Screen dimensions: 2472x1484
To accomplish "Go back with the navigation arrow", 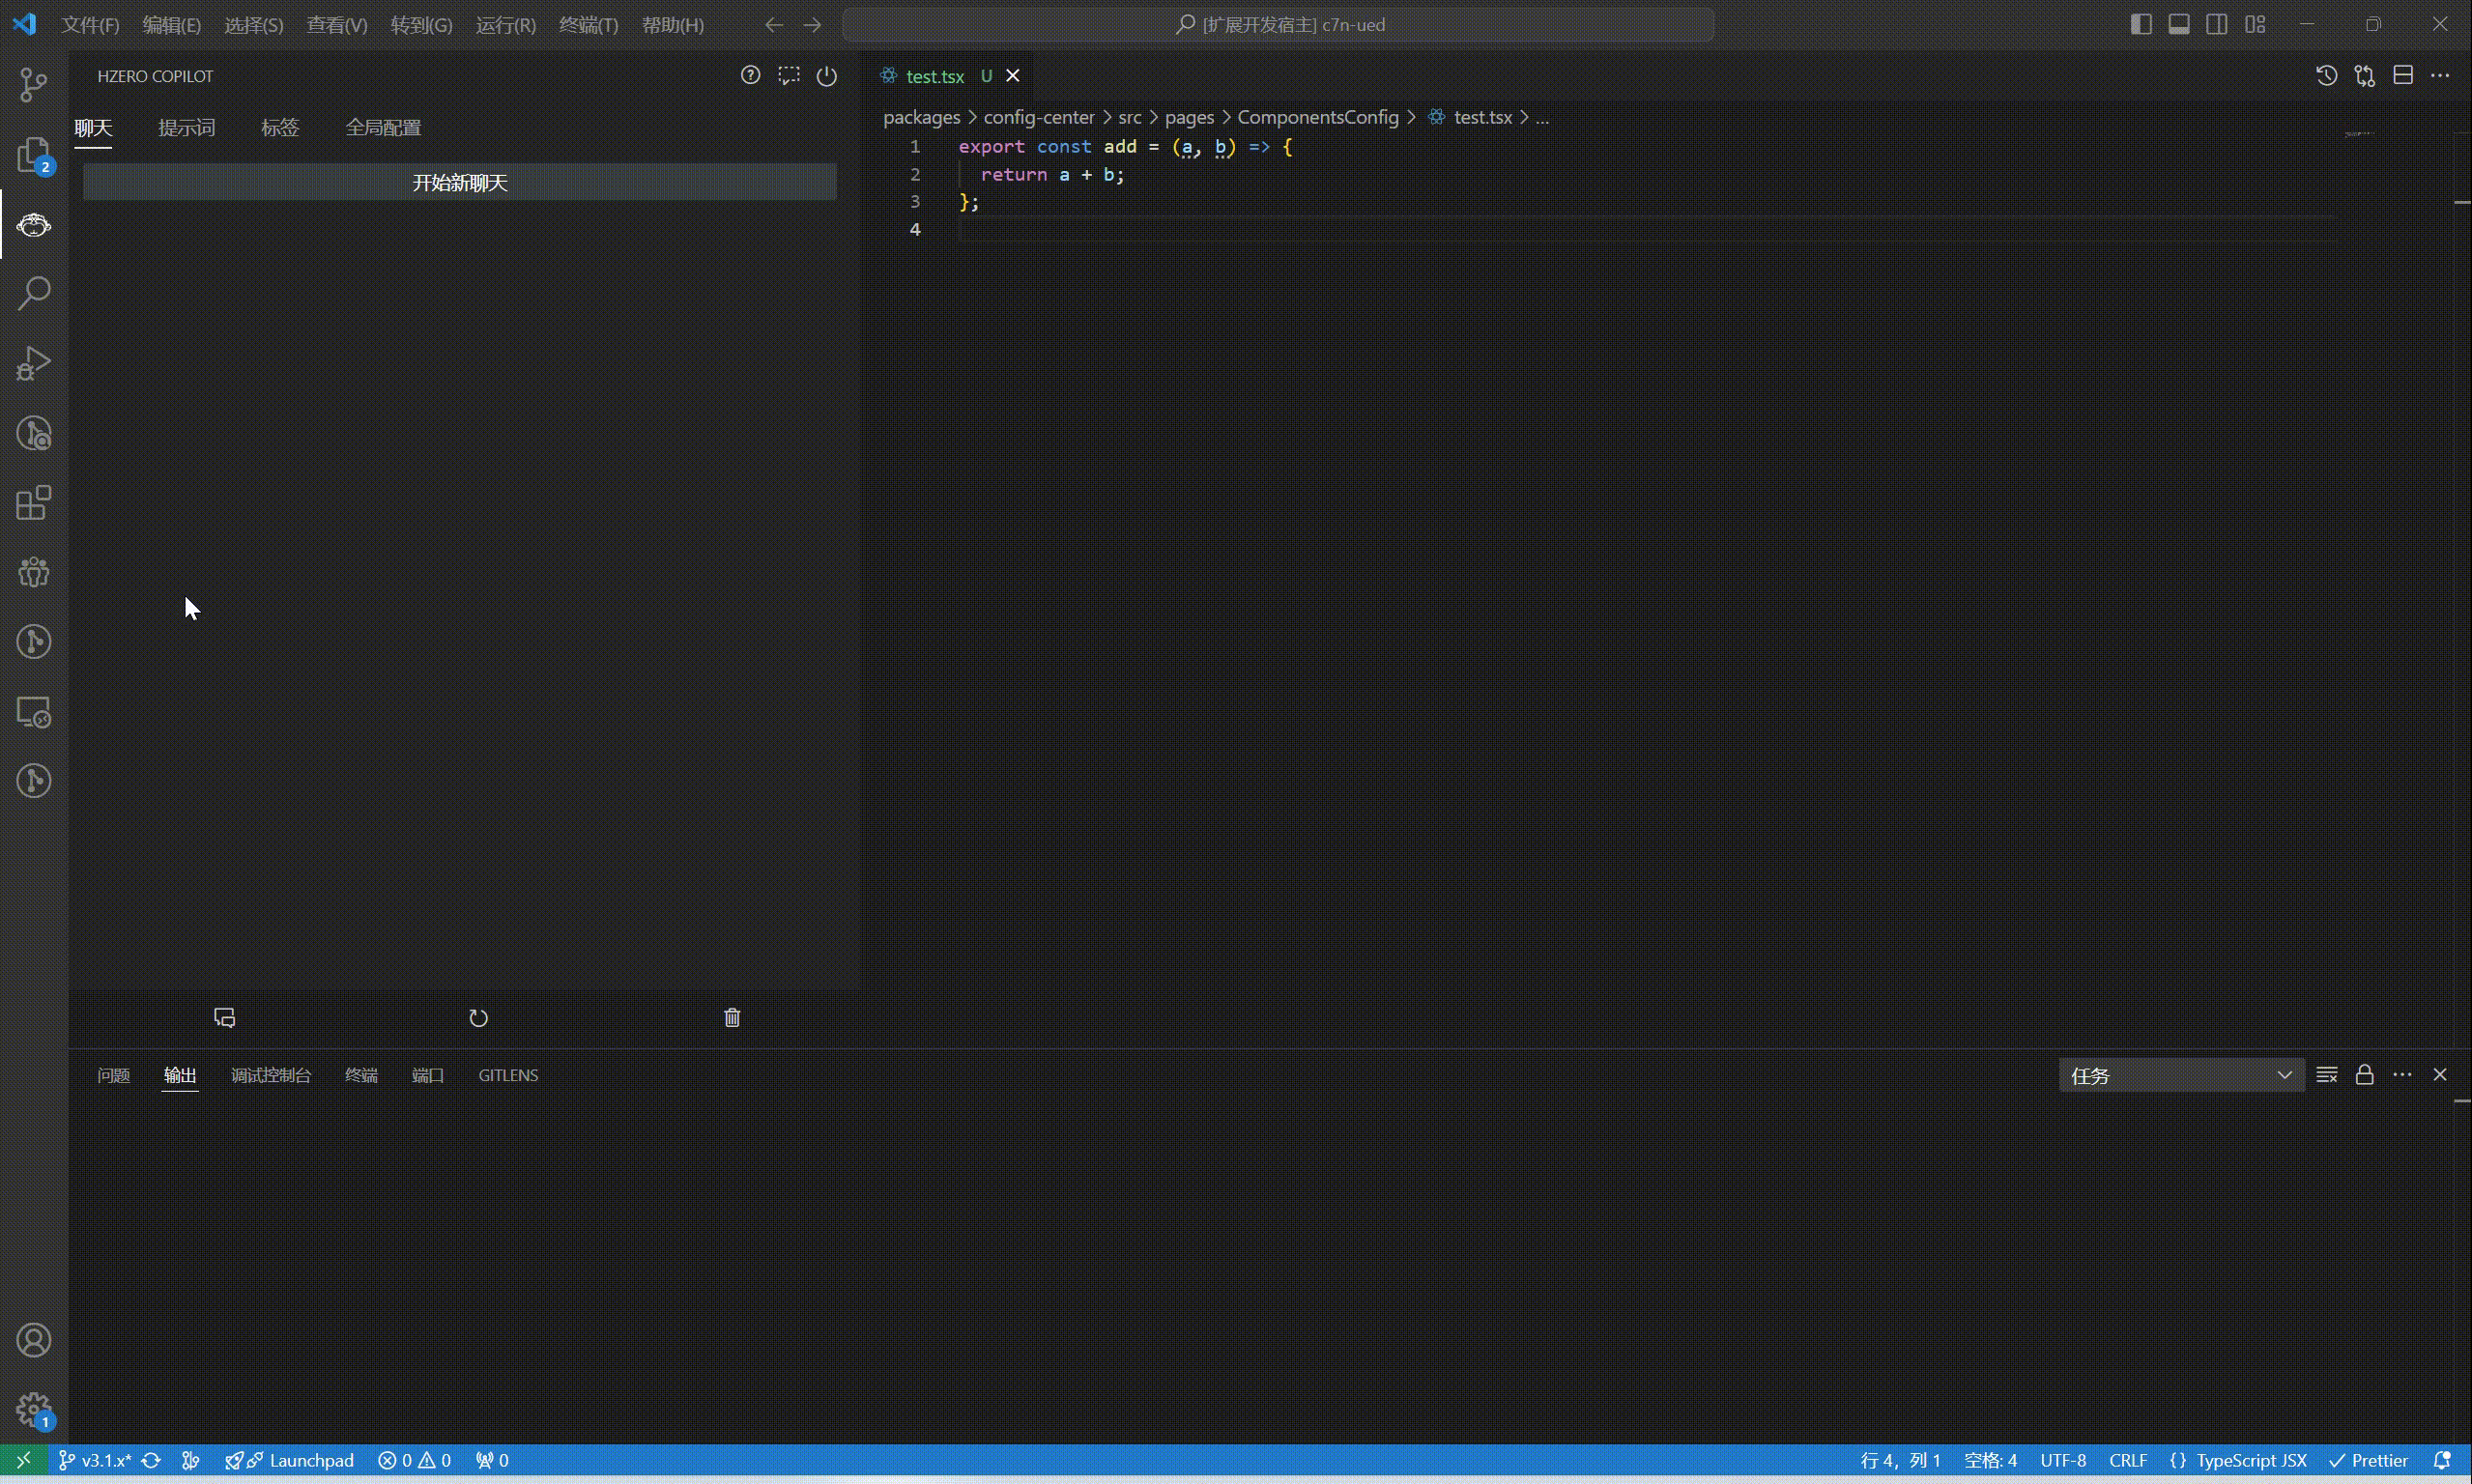I will (x=774, y=25).
